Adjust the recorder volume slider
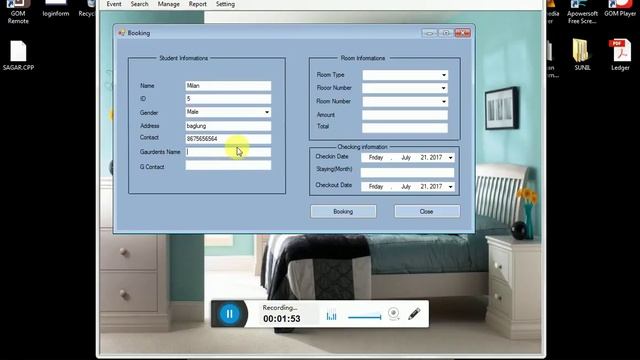This screenshot has width=640, height=360. (364, 316)
